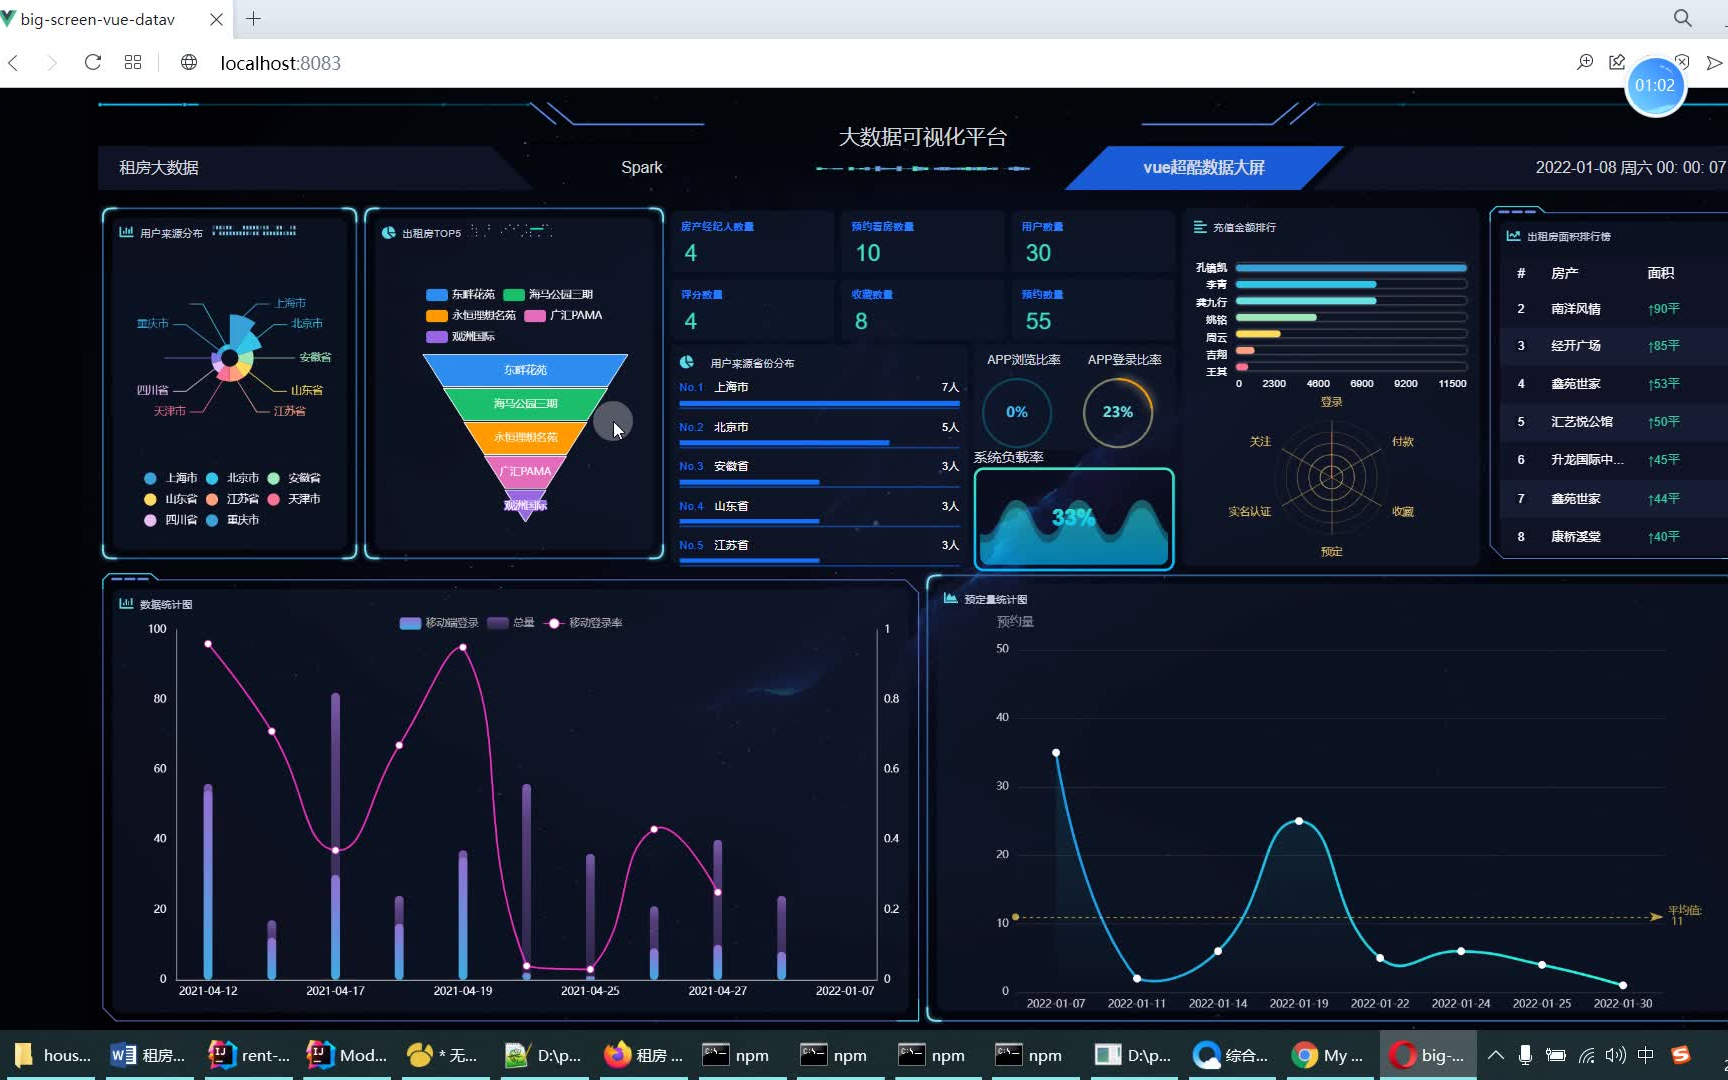
Task: Click the 23% APP登录比率 ring
Action: [x=1118, y=412]
